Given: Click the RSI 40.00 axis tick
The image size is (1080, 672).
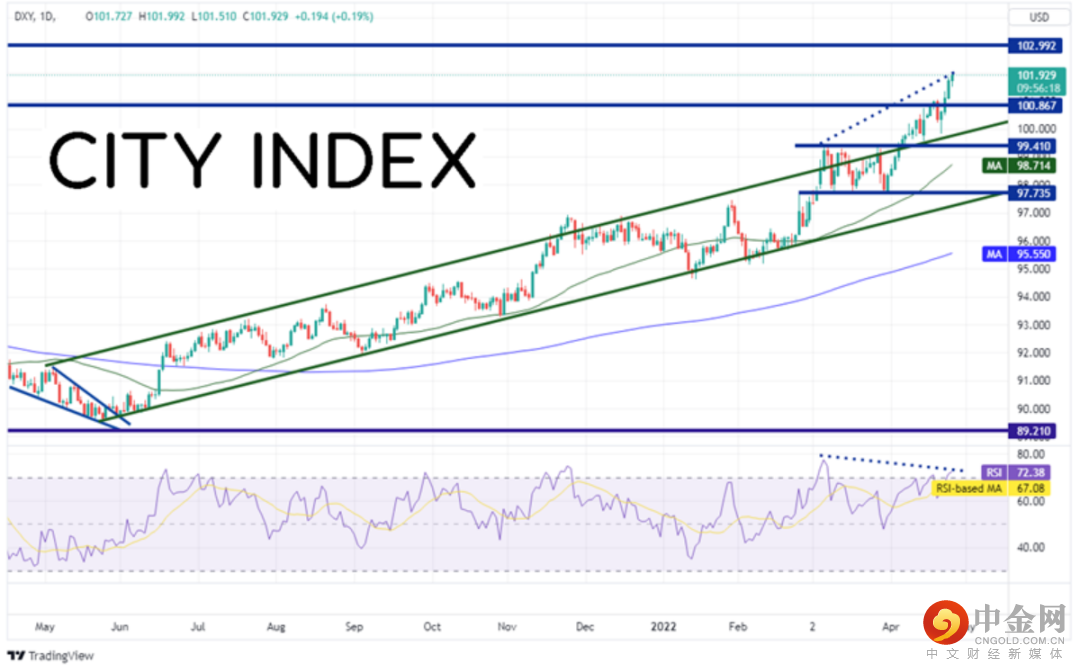Looking at the screenshot, I should click(1030, 547).
